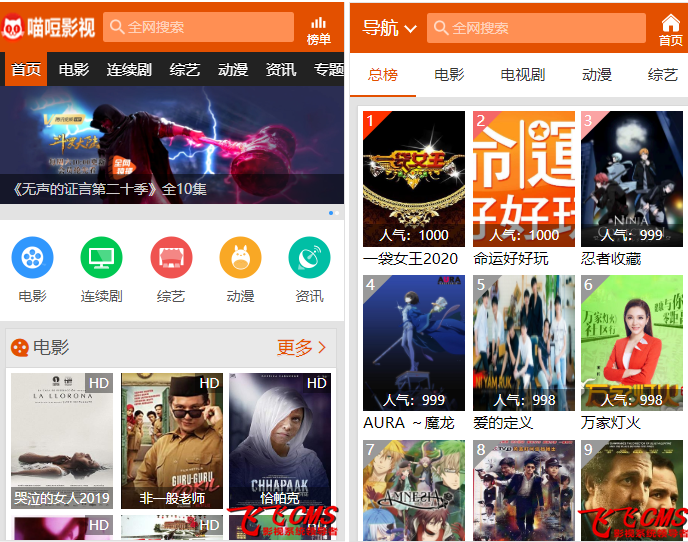Click the 万家灯火 title link
The image size is (688, 542).
coord(611,423)
